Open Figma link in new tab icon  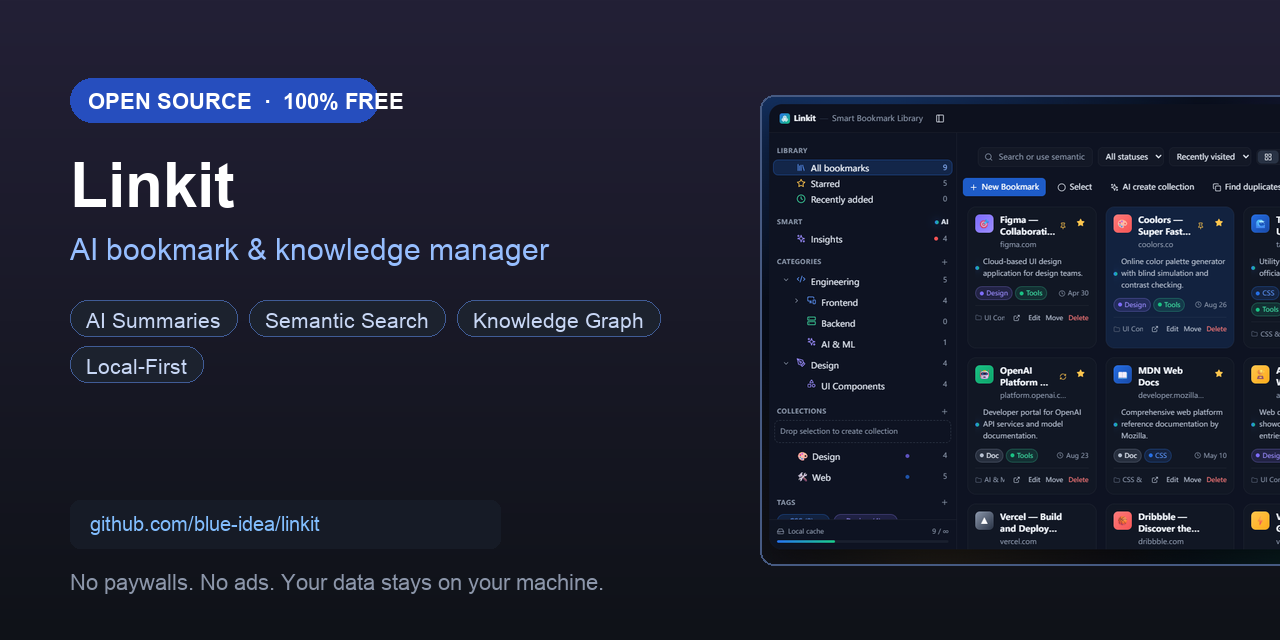pos(1017,318)
